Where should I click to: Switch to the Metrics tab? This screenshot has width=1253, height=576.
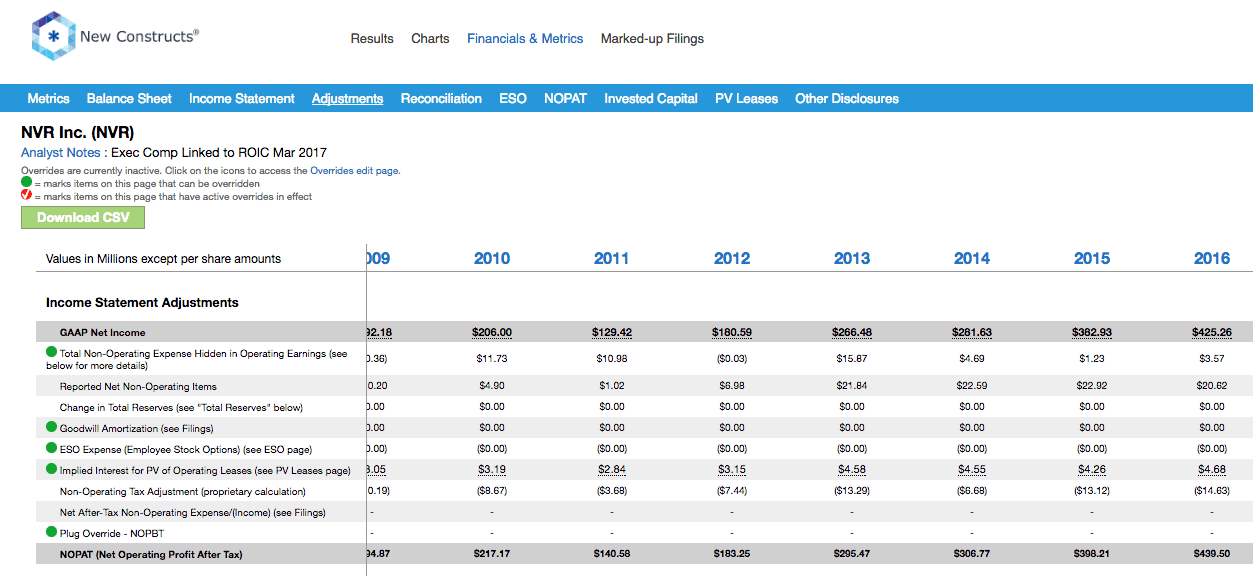tap(48, 98)
